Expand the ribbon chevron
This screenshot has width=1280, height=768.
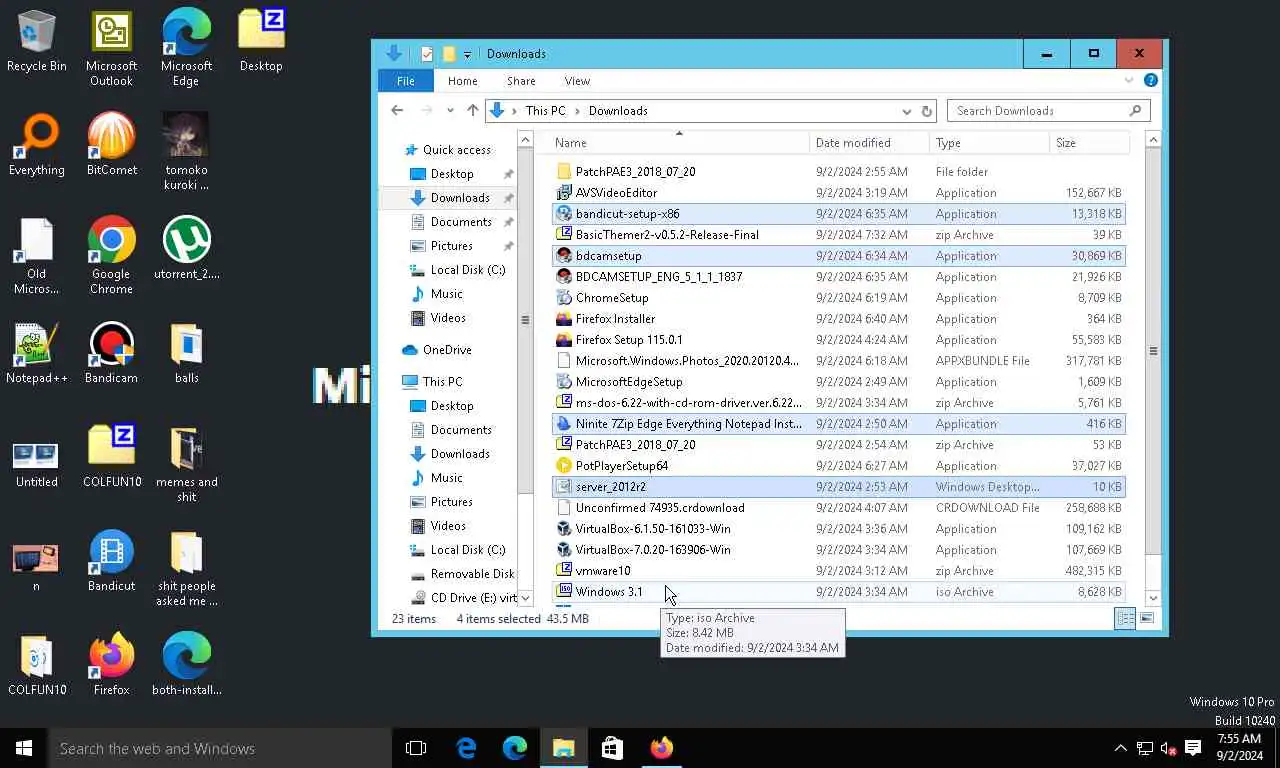click(1129, 81)
